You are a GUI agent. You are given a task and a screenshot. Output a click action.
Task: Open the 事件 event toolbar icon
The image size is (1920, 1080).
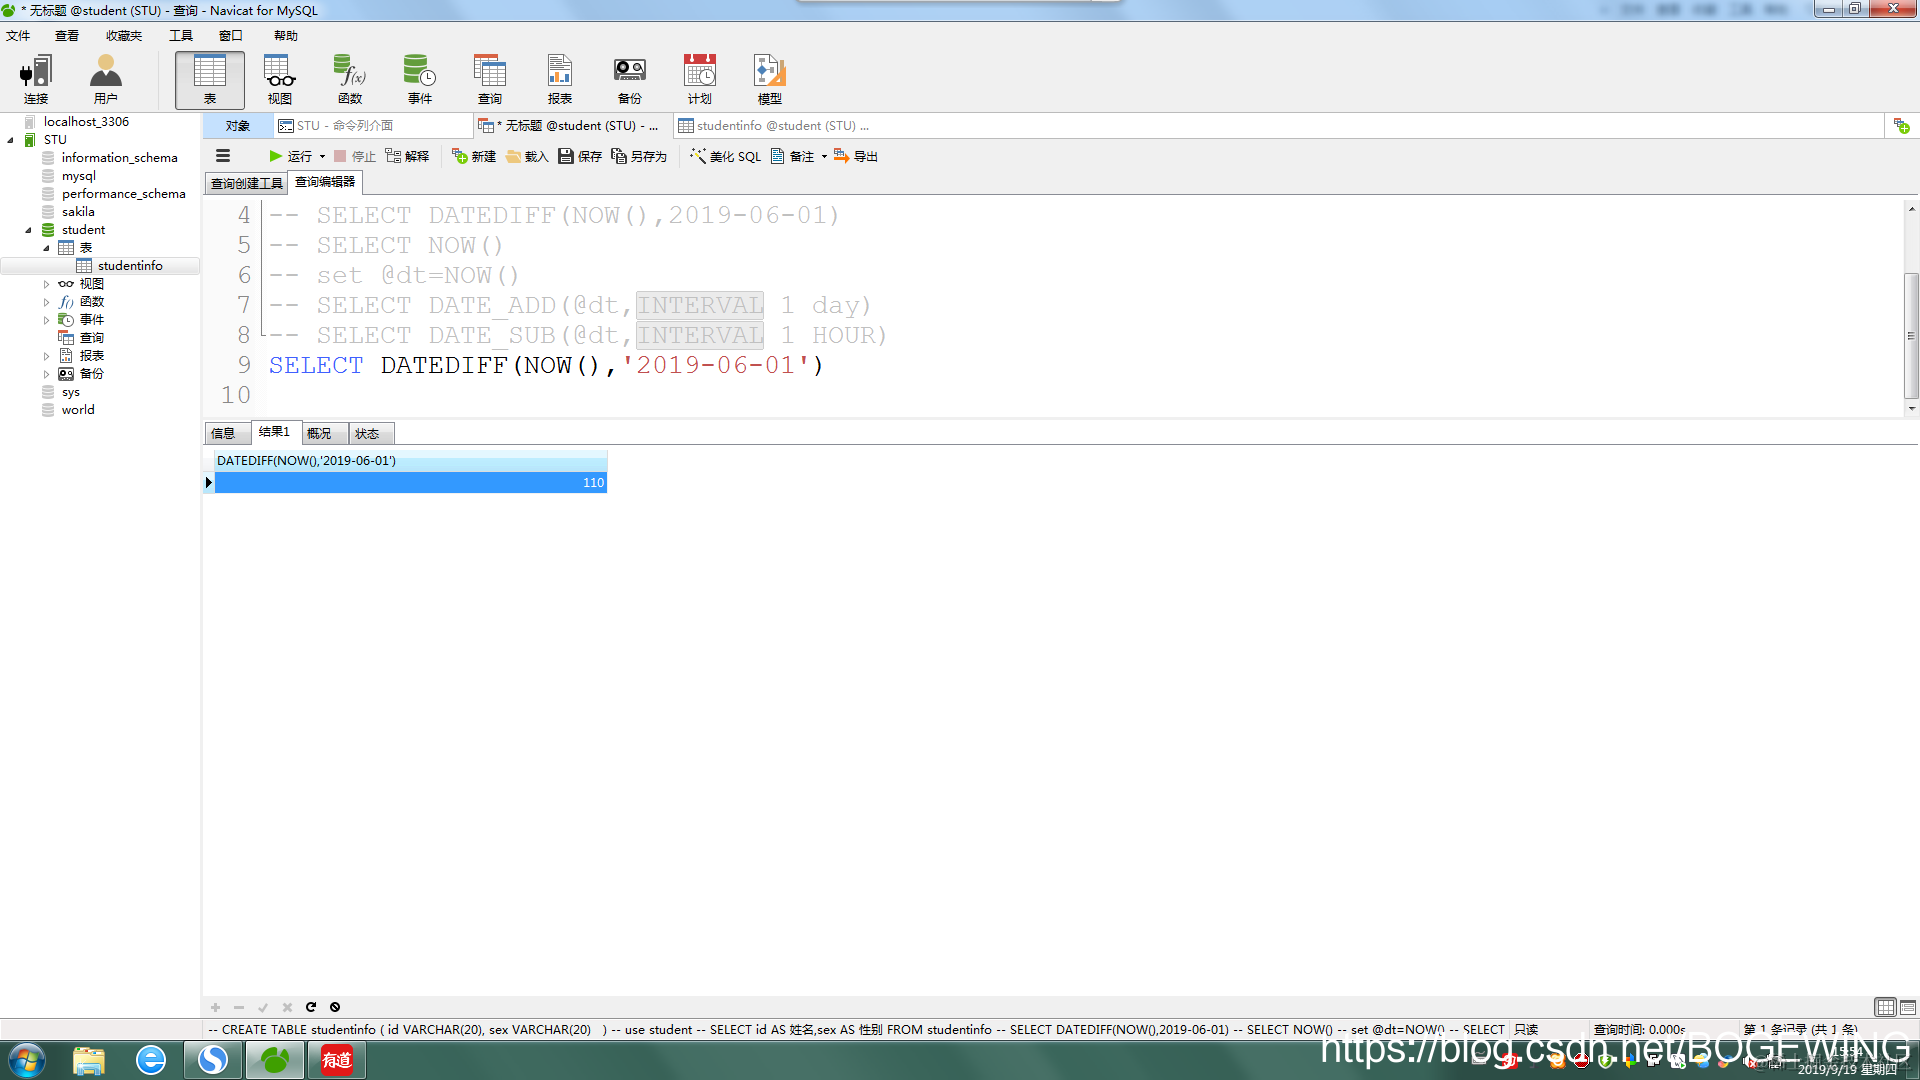coord(420,80)
